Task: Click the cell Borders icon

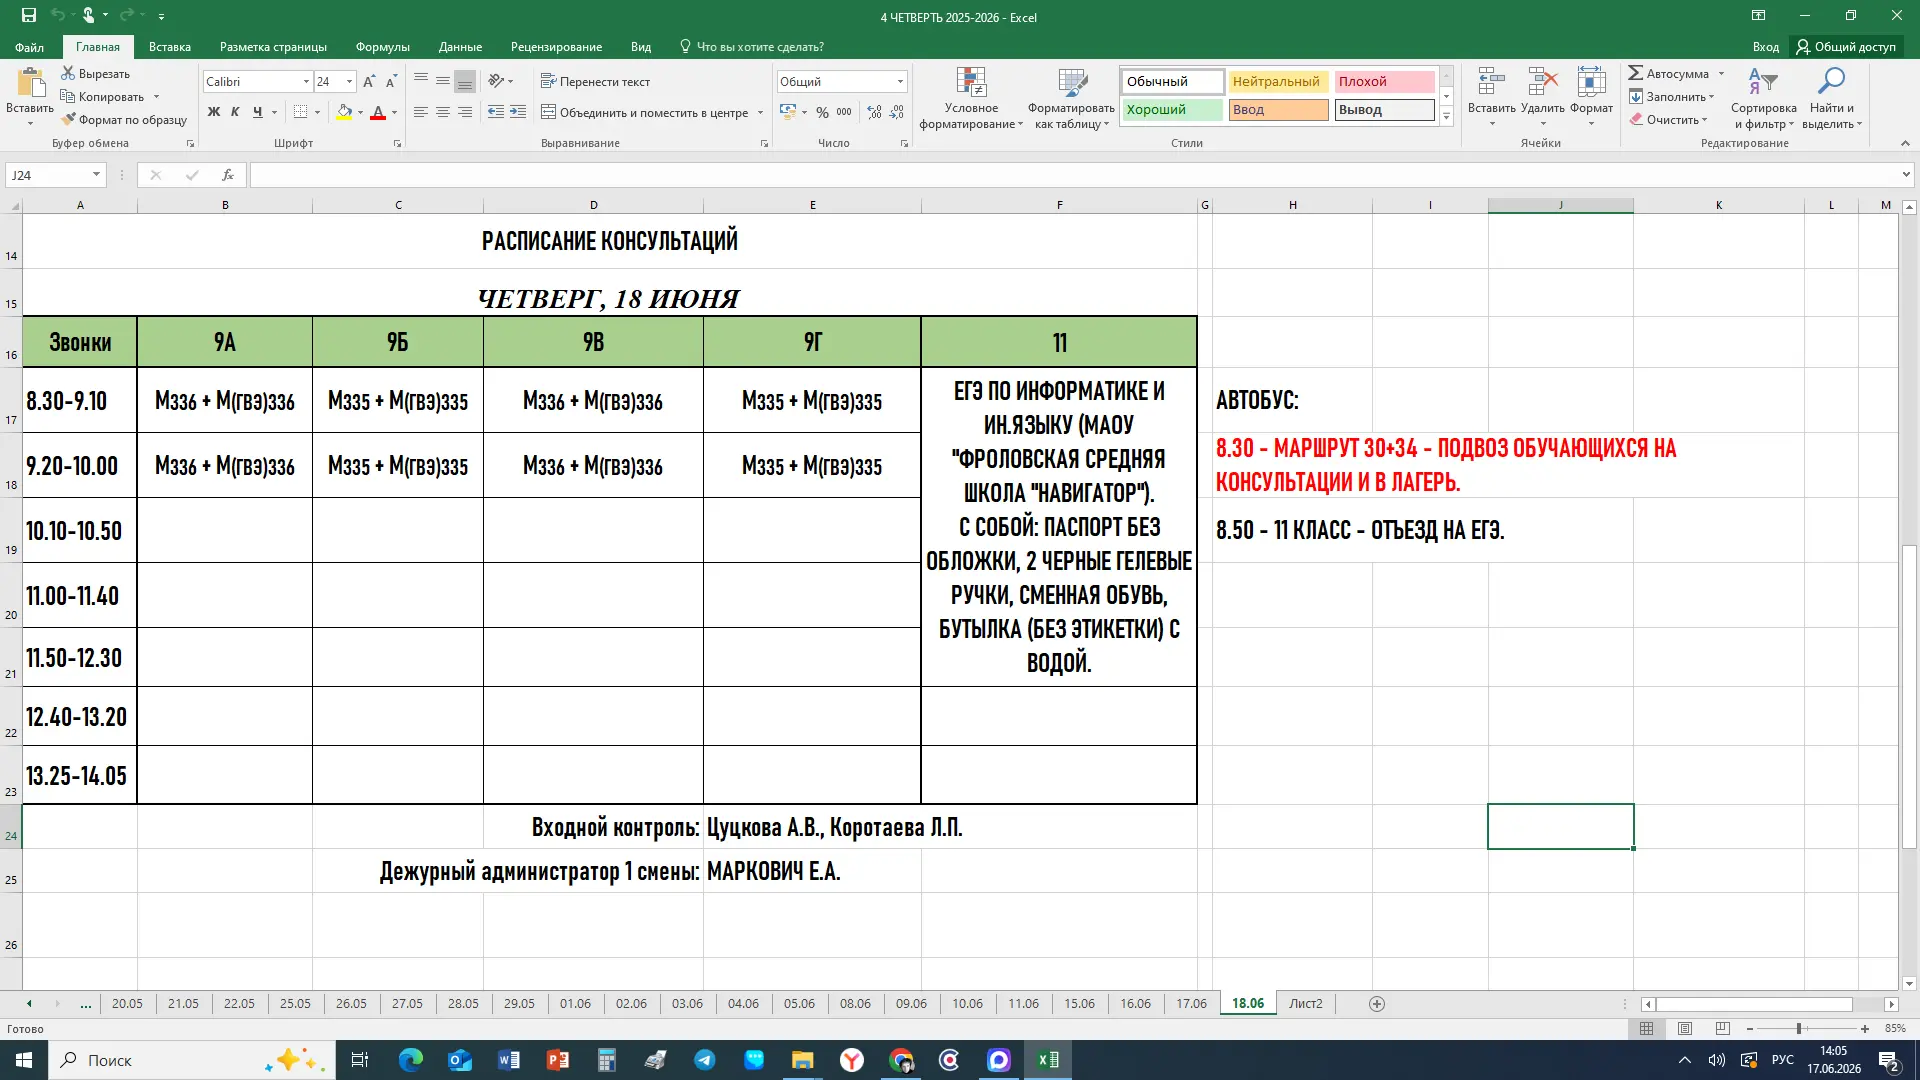Action: click(x=300, y=112)
